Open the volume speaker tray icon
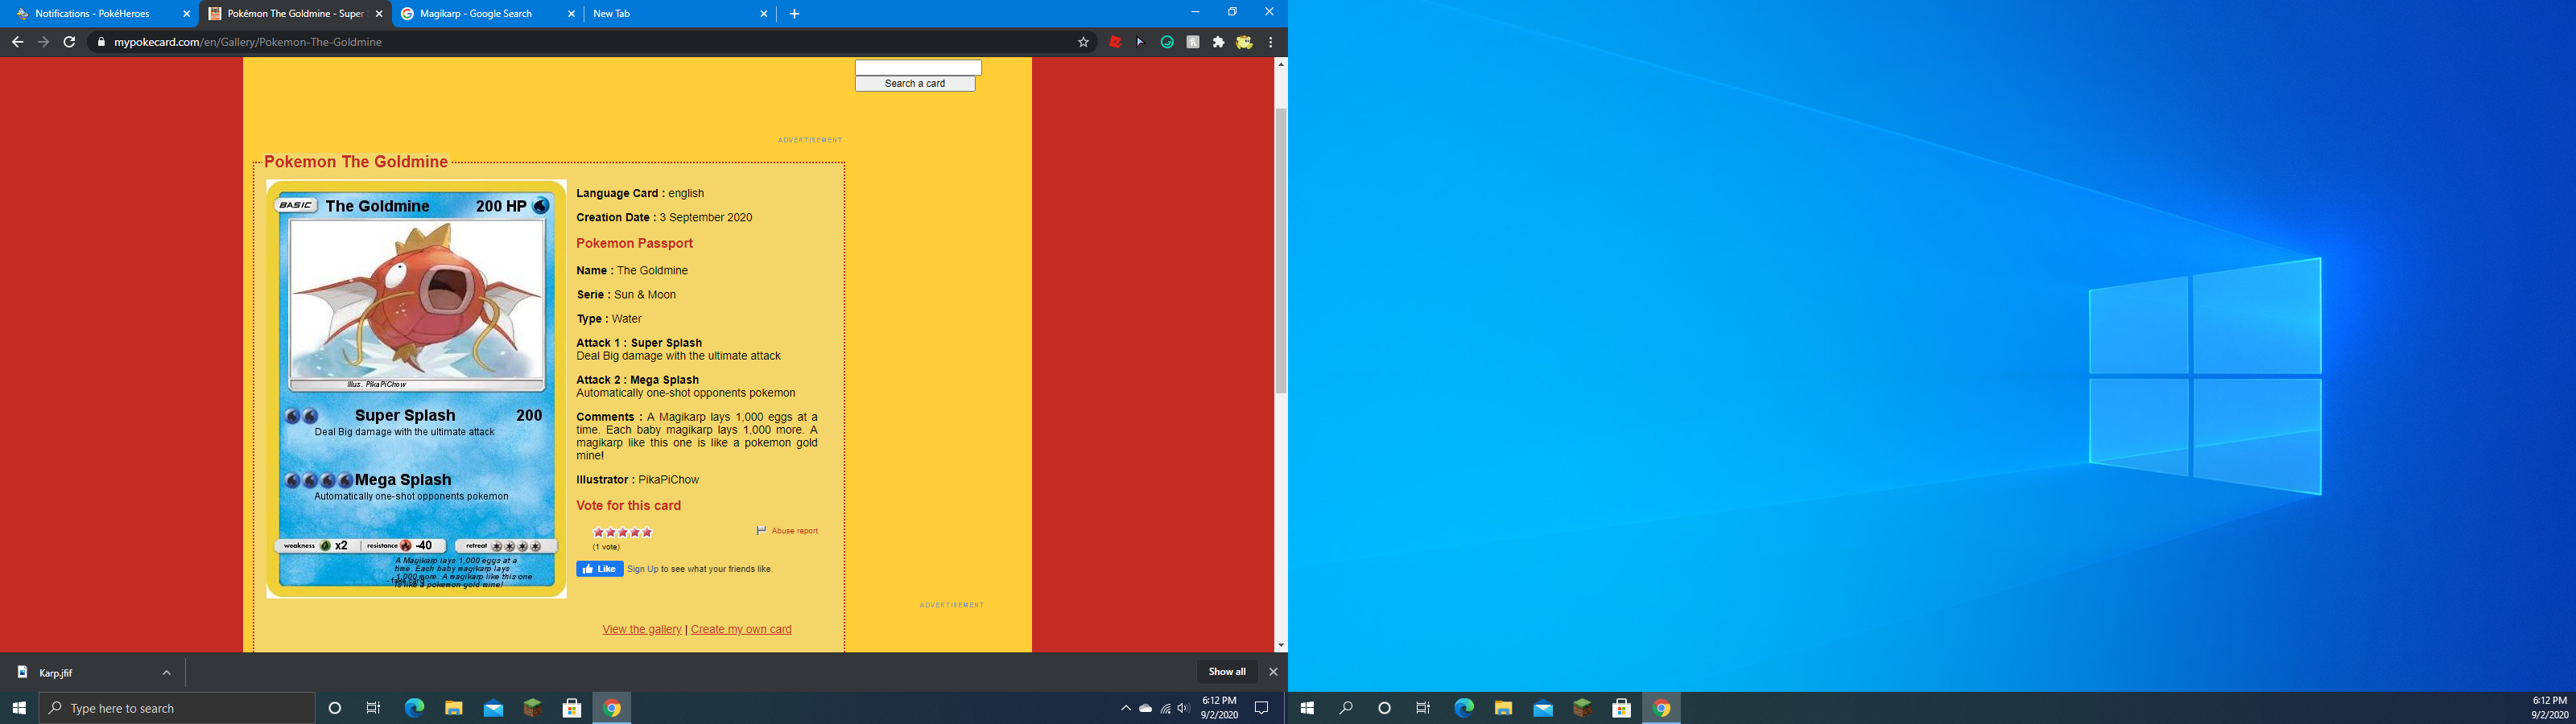Screen dimensions: 2576x724 coord(1184,708)
